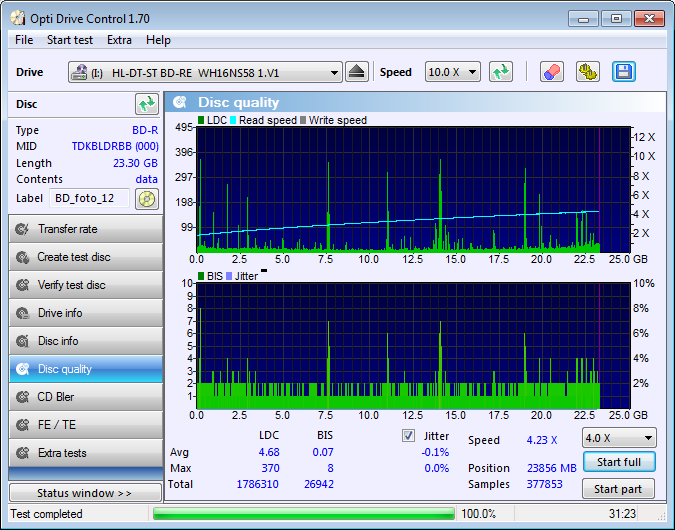Click the Disc quality header disc icon
This screenshot has width=675, height=530.
tap(180, 102)
